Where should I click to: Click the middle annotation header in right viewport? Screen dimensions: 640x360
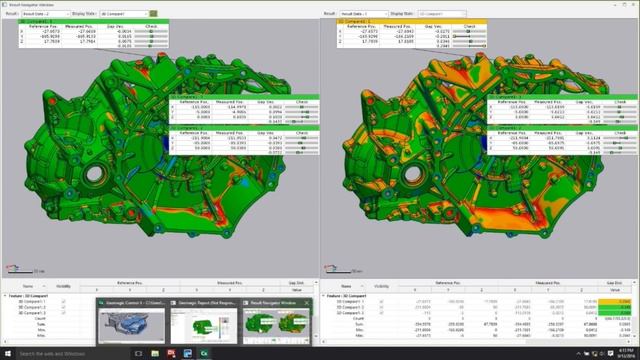(562, 97)
